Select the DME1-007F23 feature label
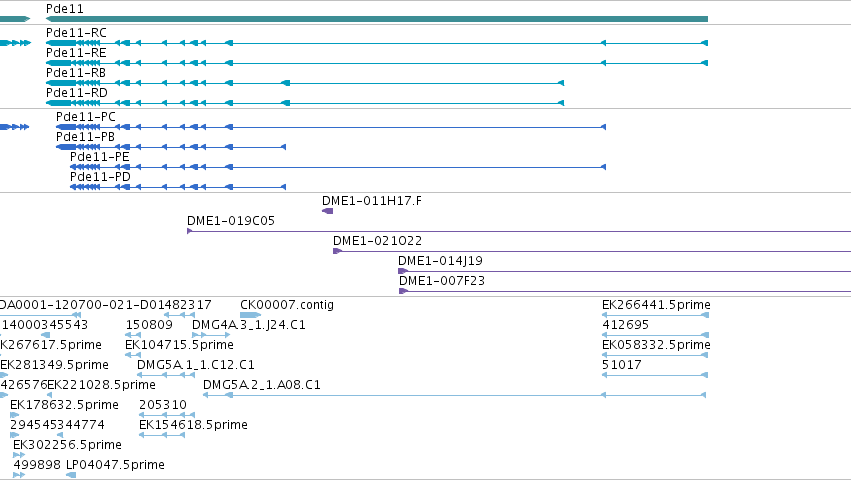The width and height of the screenshot is (851, 480). [442, 281]
